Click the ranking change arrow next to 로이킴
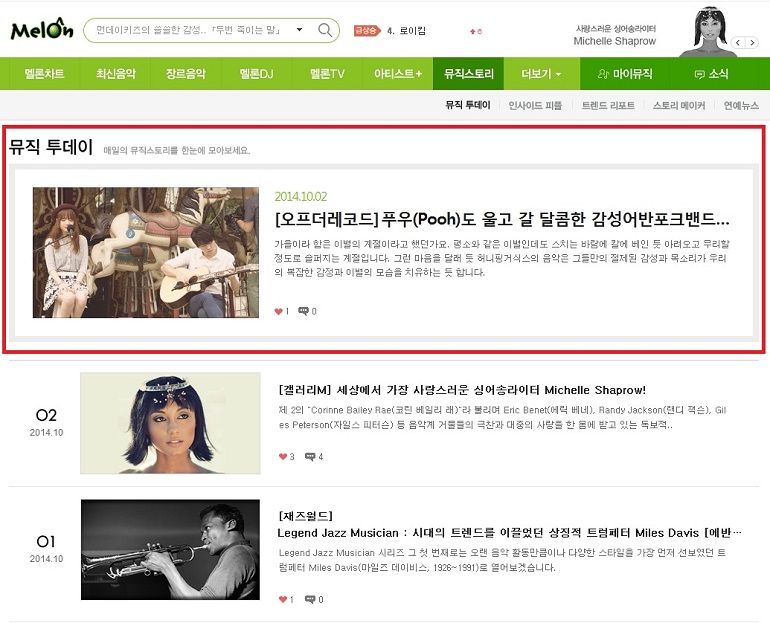This screenshot has height=623, width=770. tap(475, 31)
